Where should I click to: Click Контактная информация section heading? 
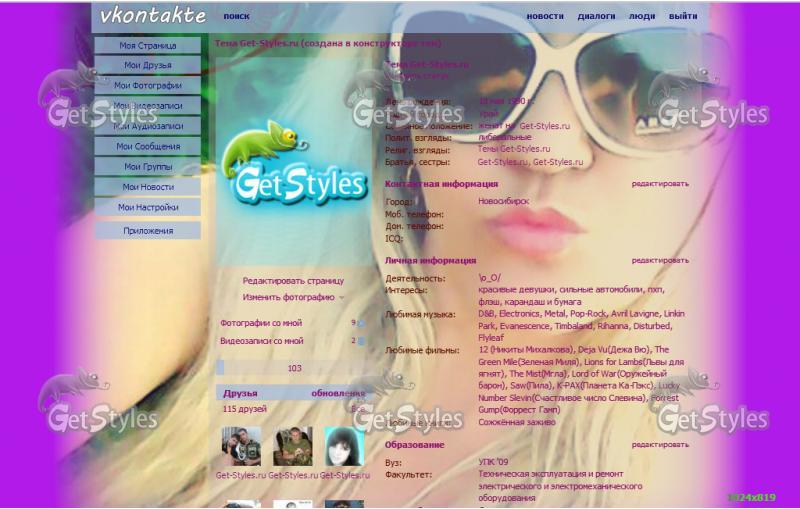point(441,184)
